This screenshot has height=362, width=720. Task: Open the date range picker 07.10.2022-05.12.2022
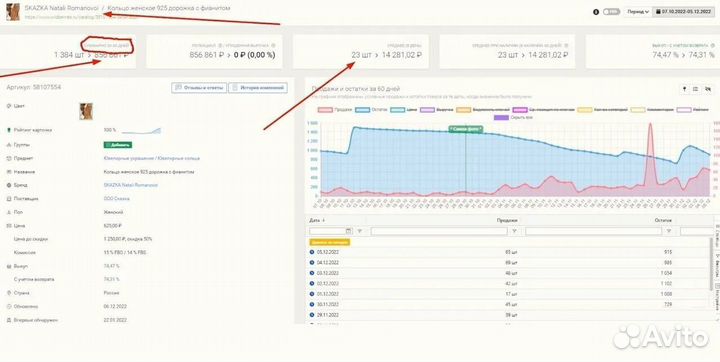pyautogui.click(x=683, y=11)
